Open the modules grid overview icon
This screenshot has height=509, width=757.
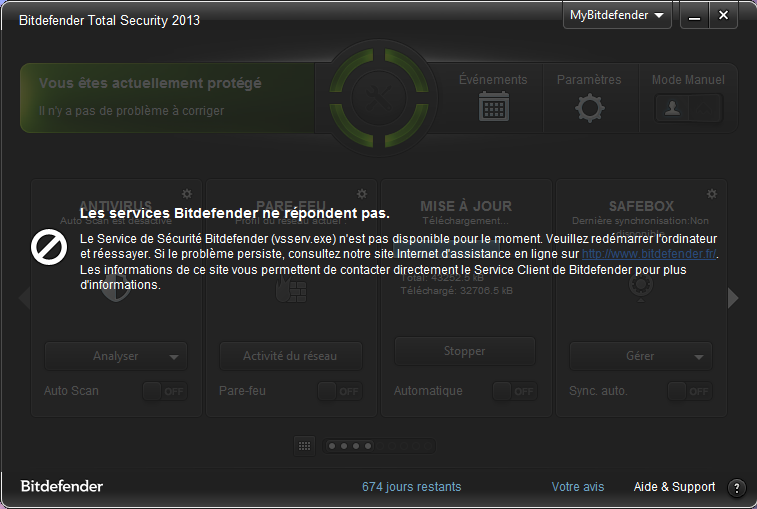[305, 446]
